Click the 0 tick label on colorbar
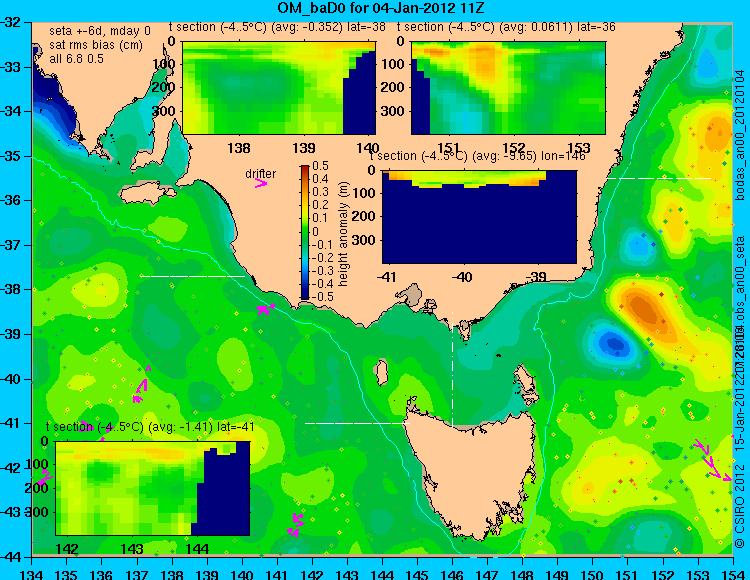Image resolution: width=750 pixels, height=580 pixels. coord(315,231)
